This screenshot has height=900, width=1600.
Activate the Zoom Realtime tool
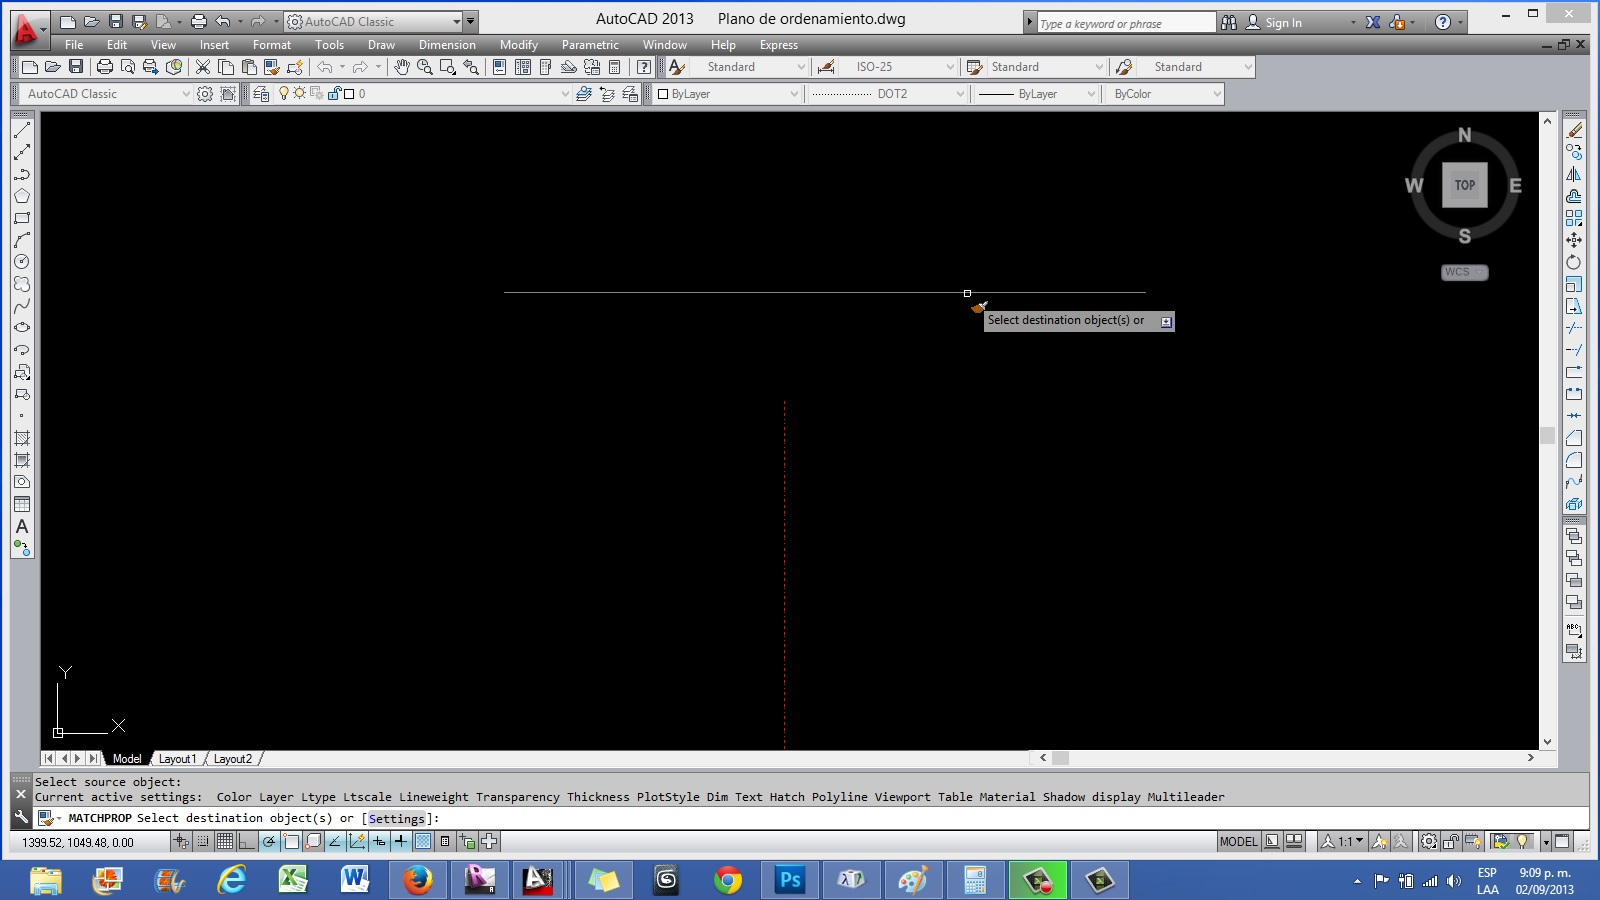click(424, 67)
